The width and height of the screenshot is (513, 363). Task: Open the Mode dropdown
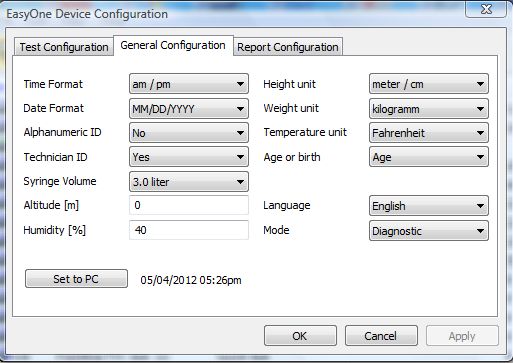pyautogui.click(x=429, y=231)
